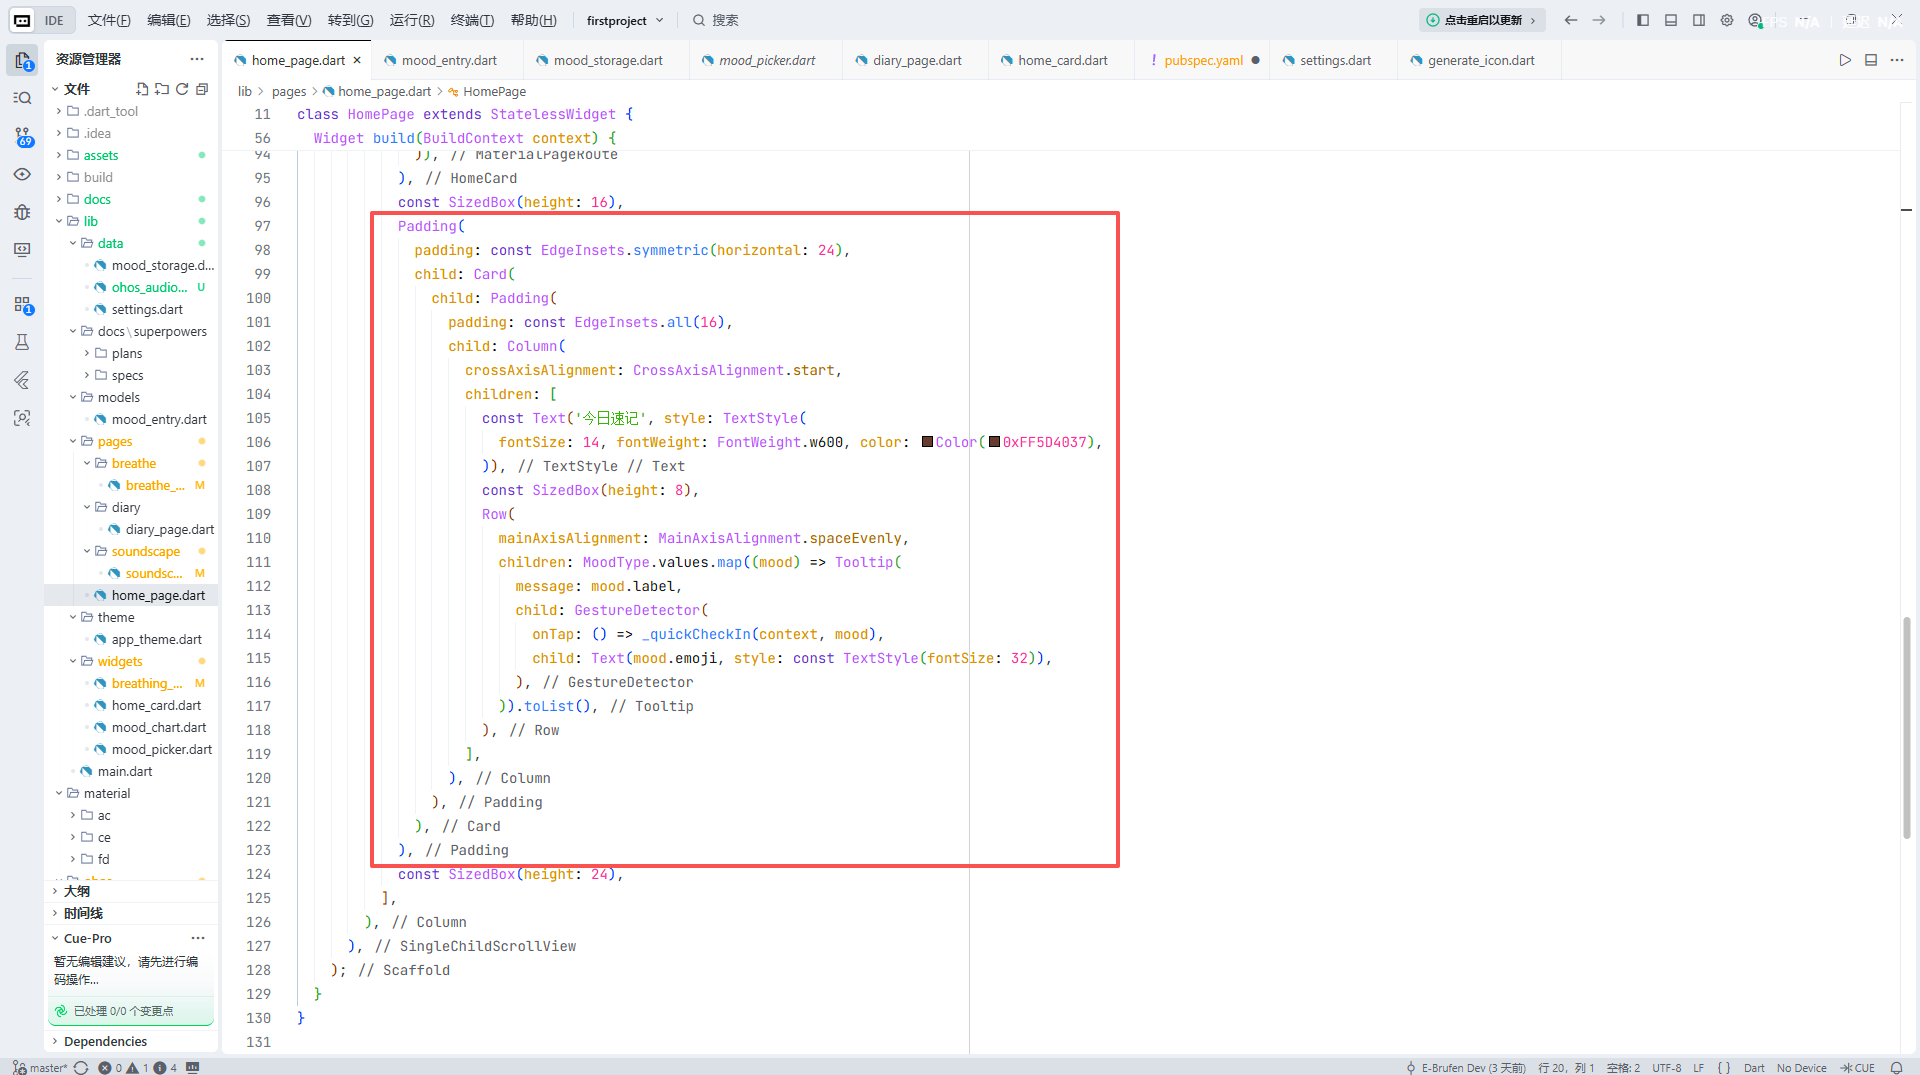Click the sync icon next to master branch
This screenshot has height=1075, width=1920.
81,1067
